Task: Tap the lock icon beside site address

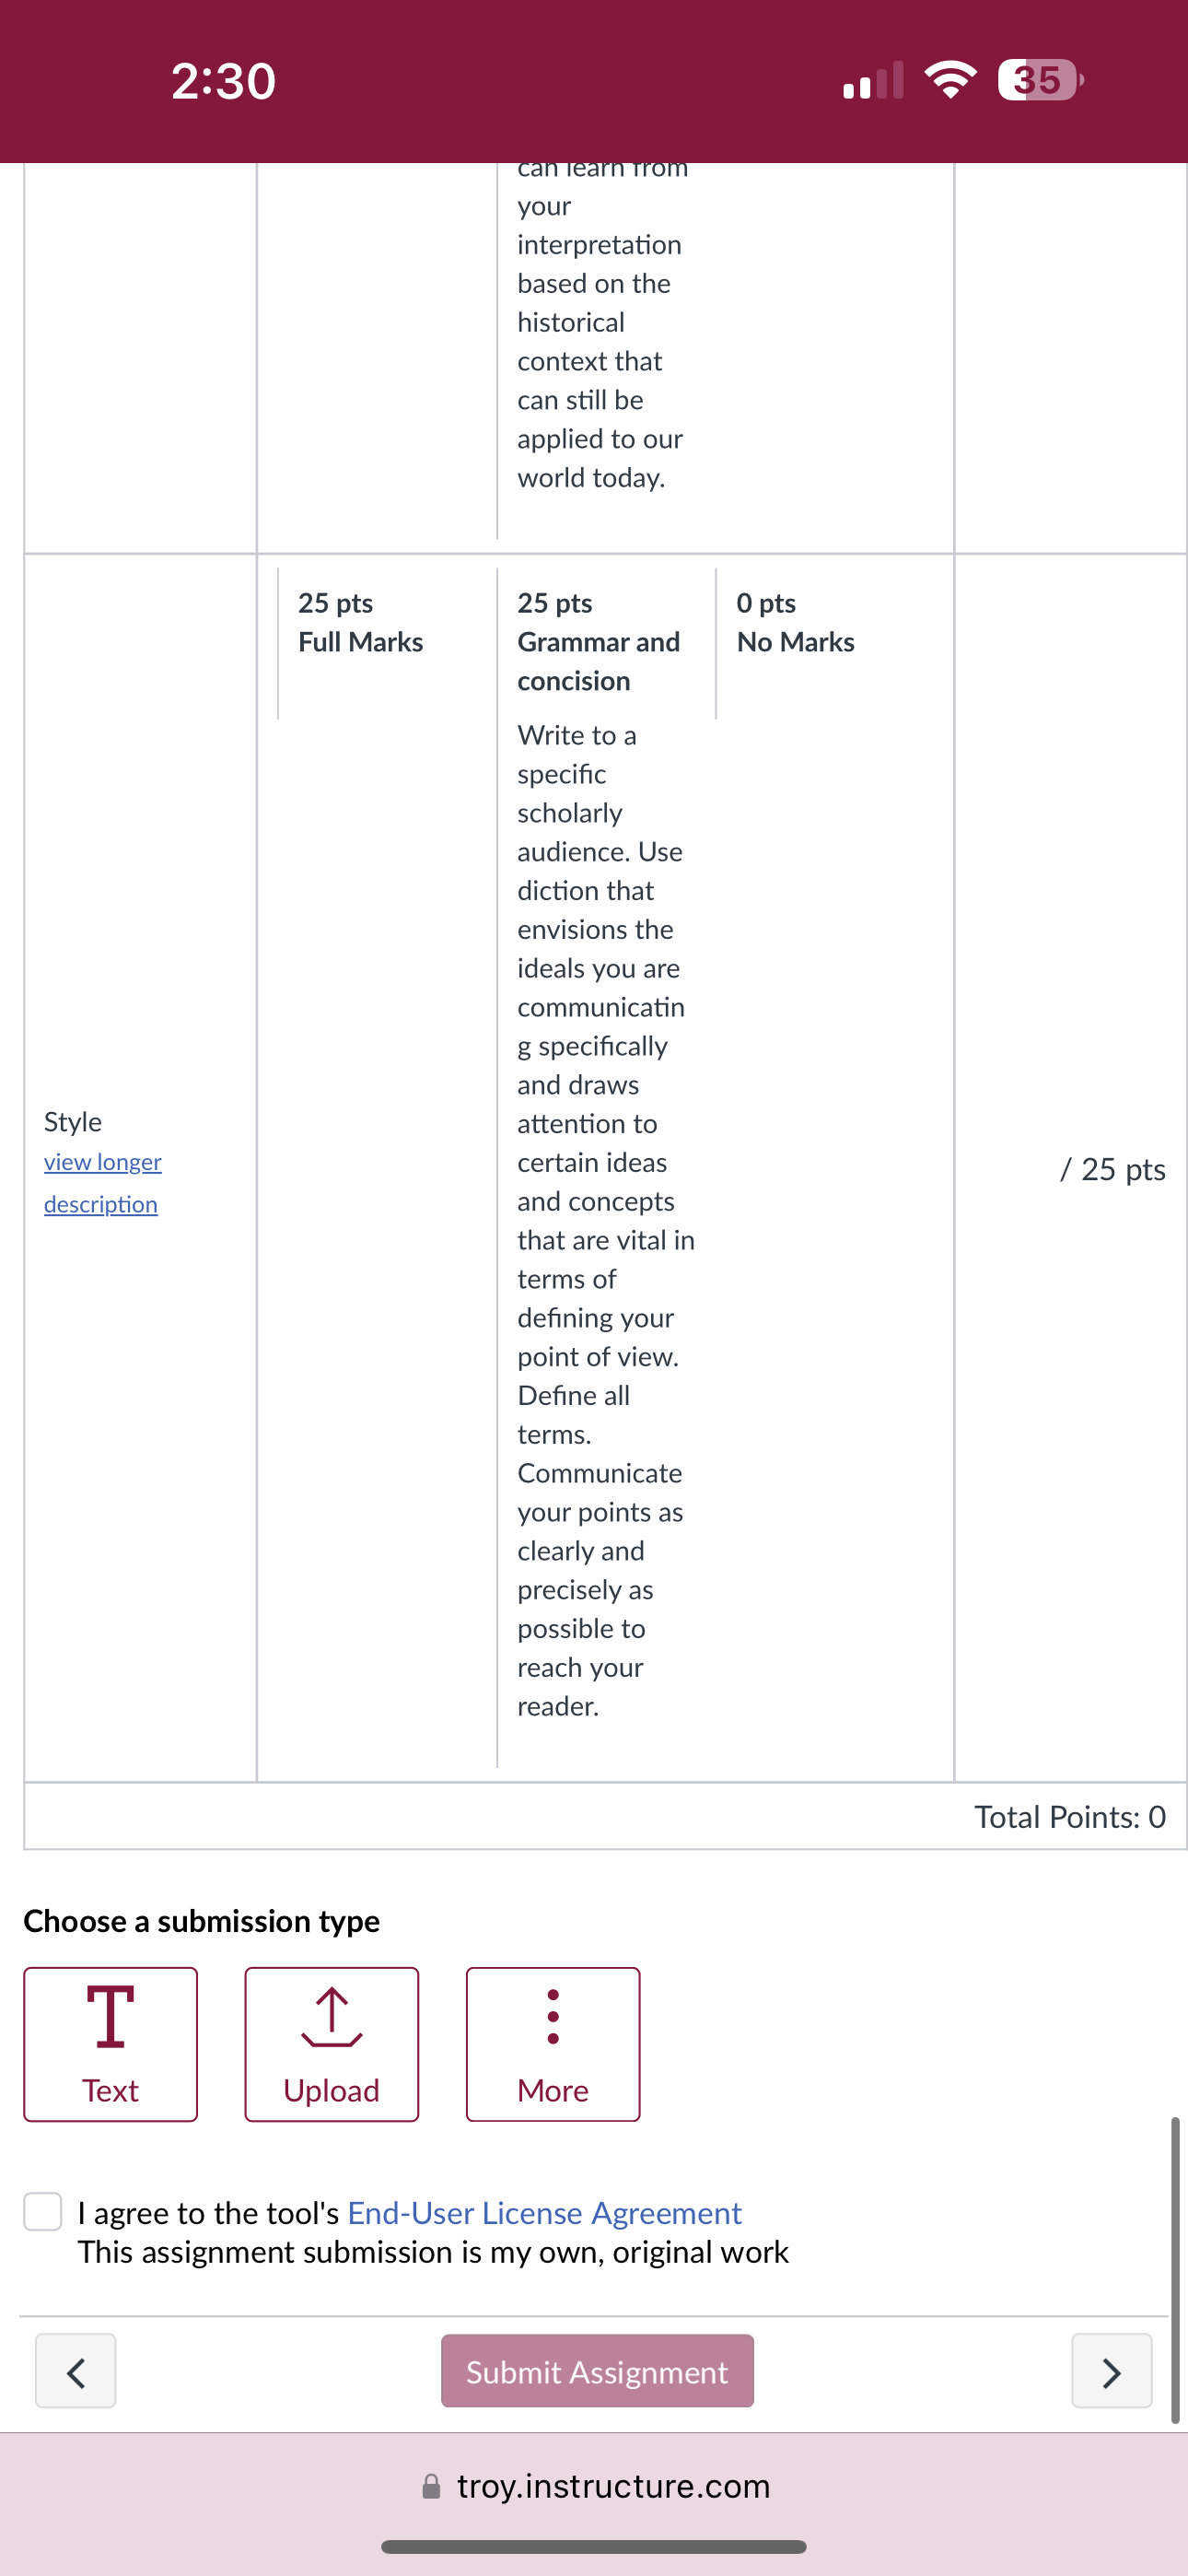Action: [431, 2486]
